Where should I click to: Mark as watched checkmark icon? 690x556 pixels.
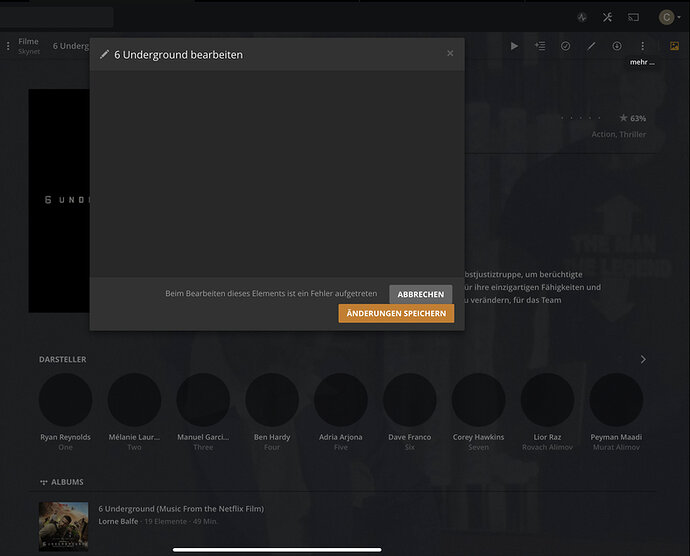[x=565, y=46]
